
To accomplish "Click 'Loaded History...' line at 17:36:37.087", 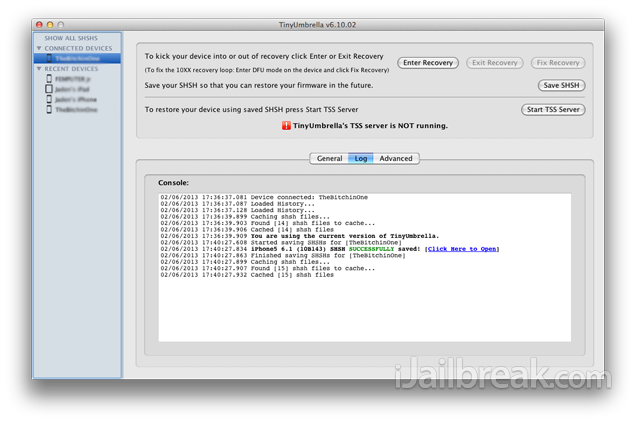I will tap(237, 204).
